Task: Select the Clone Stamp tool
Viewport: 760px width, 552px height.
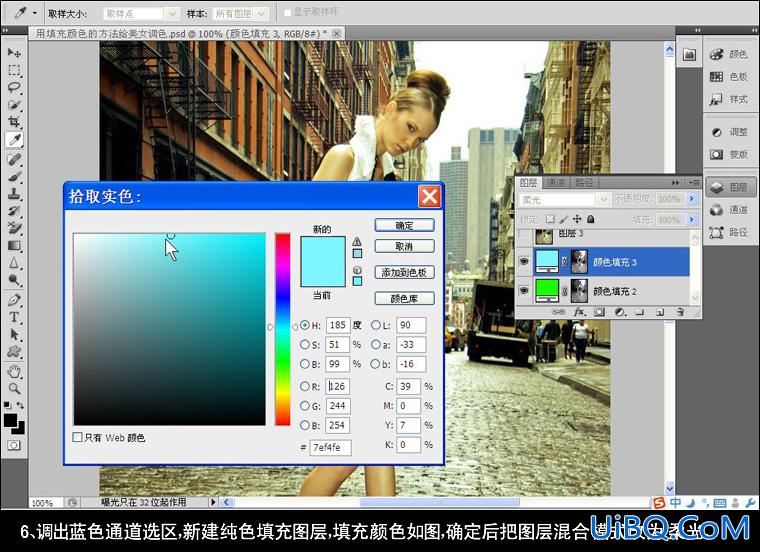Action: click(14, 194)
